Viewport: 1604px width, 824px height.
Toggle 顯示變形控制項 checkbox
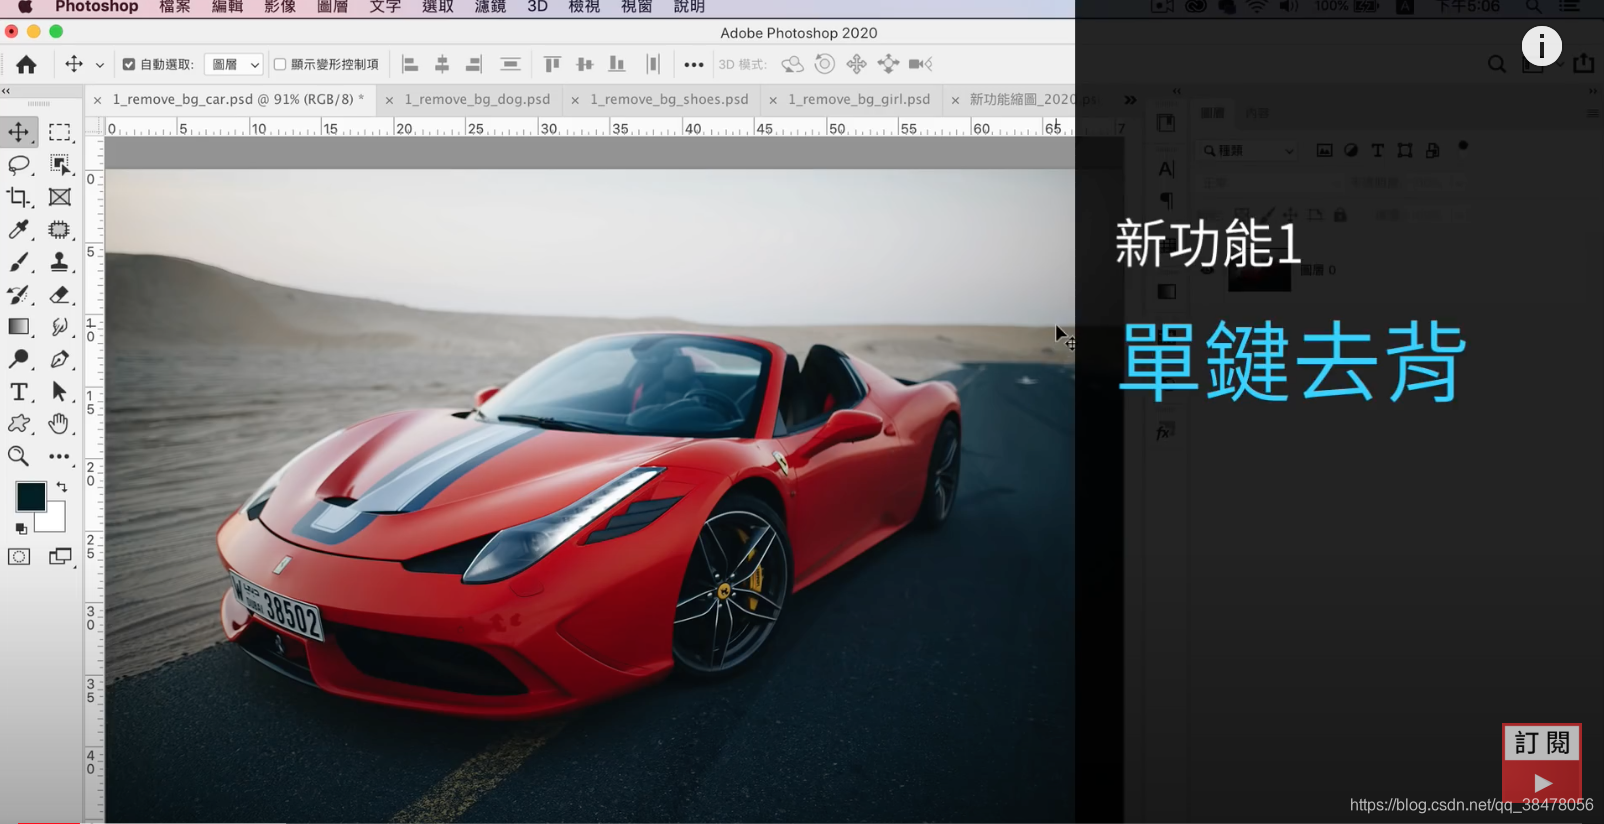[x=280, y=64]
